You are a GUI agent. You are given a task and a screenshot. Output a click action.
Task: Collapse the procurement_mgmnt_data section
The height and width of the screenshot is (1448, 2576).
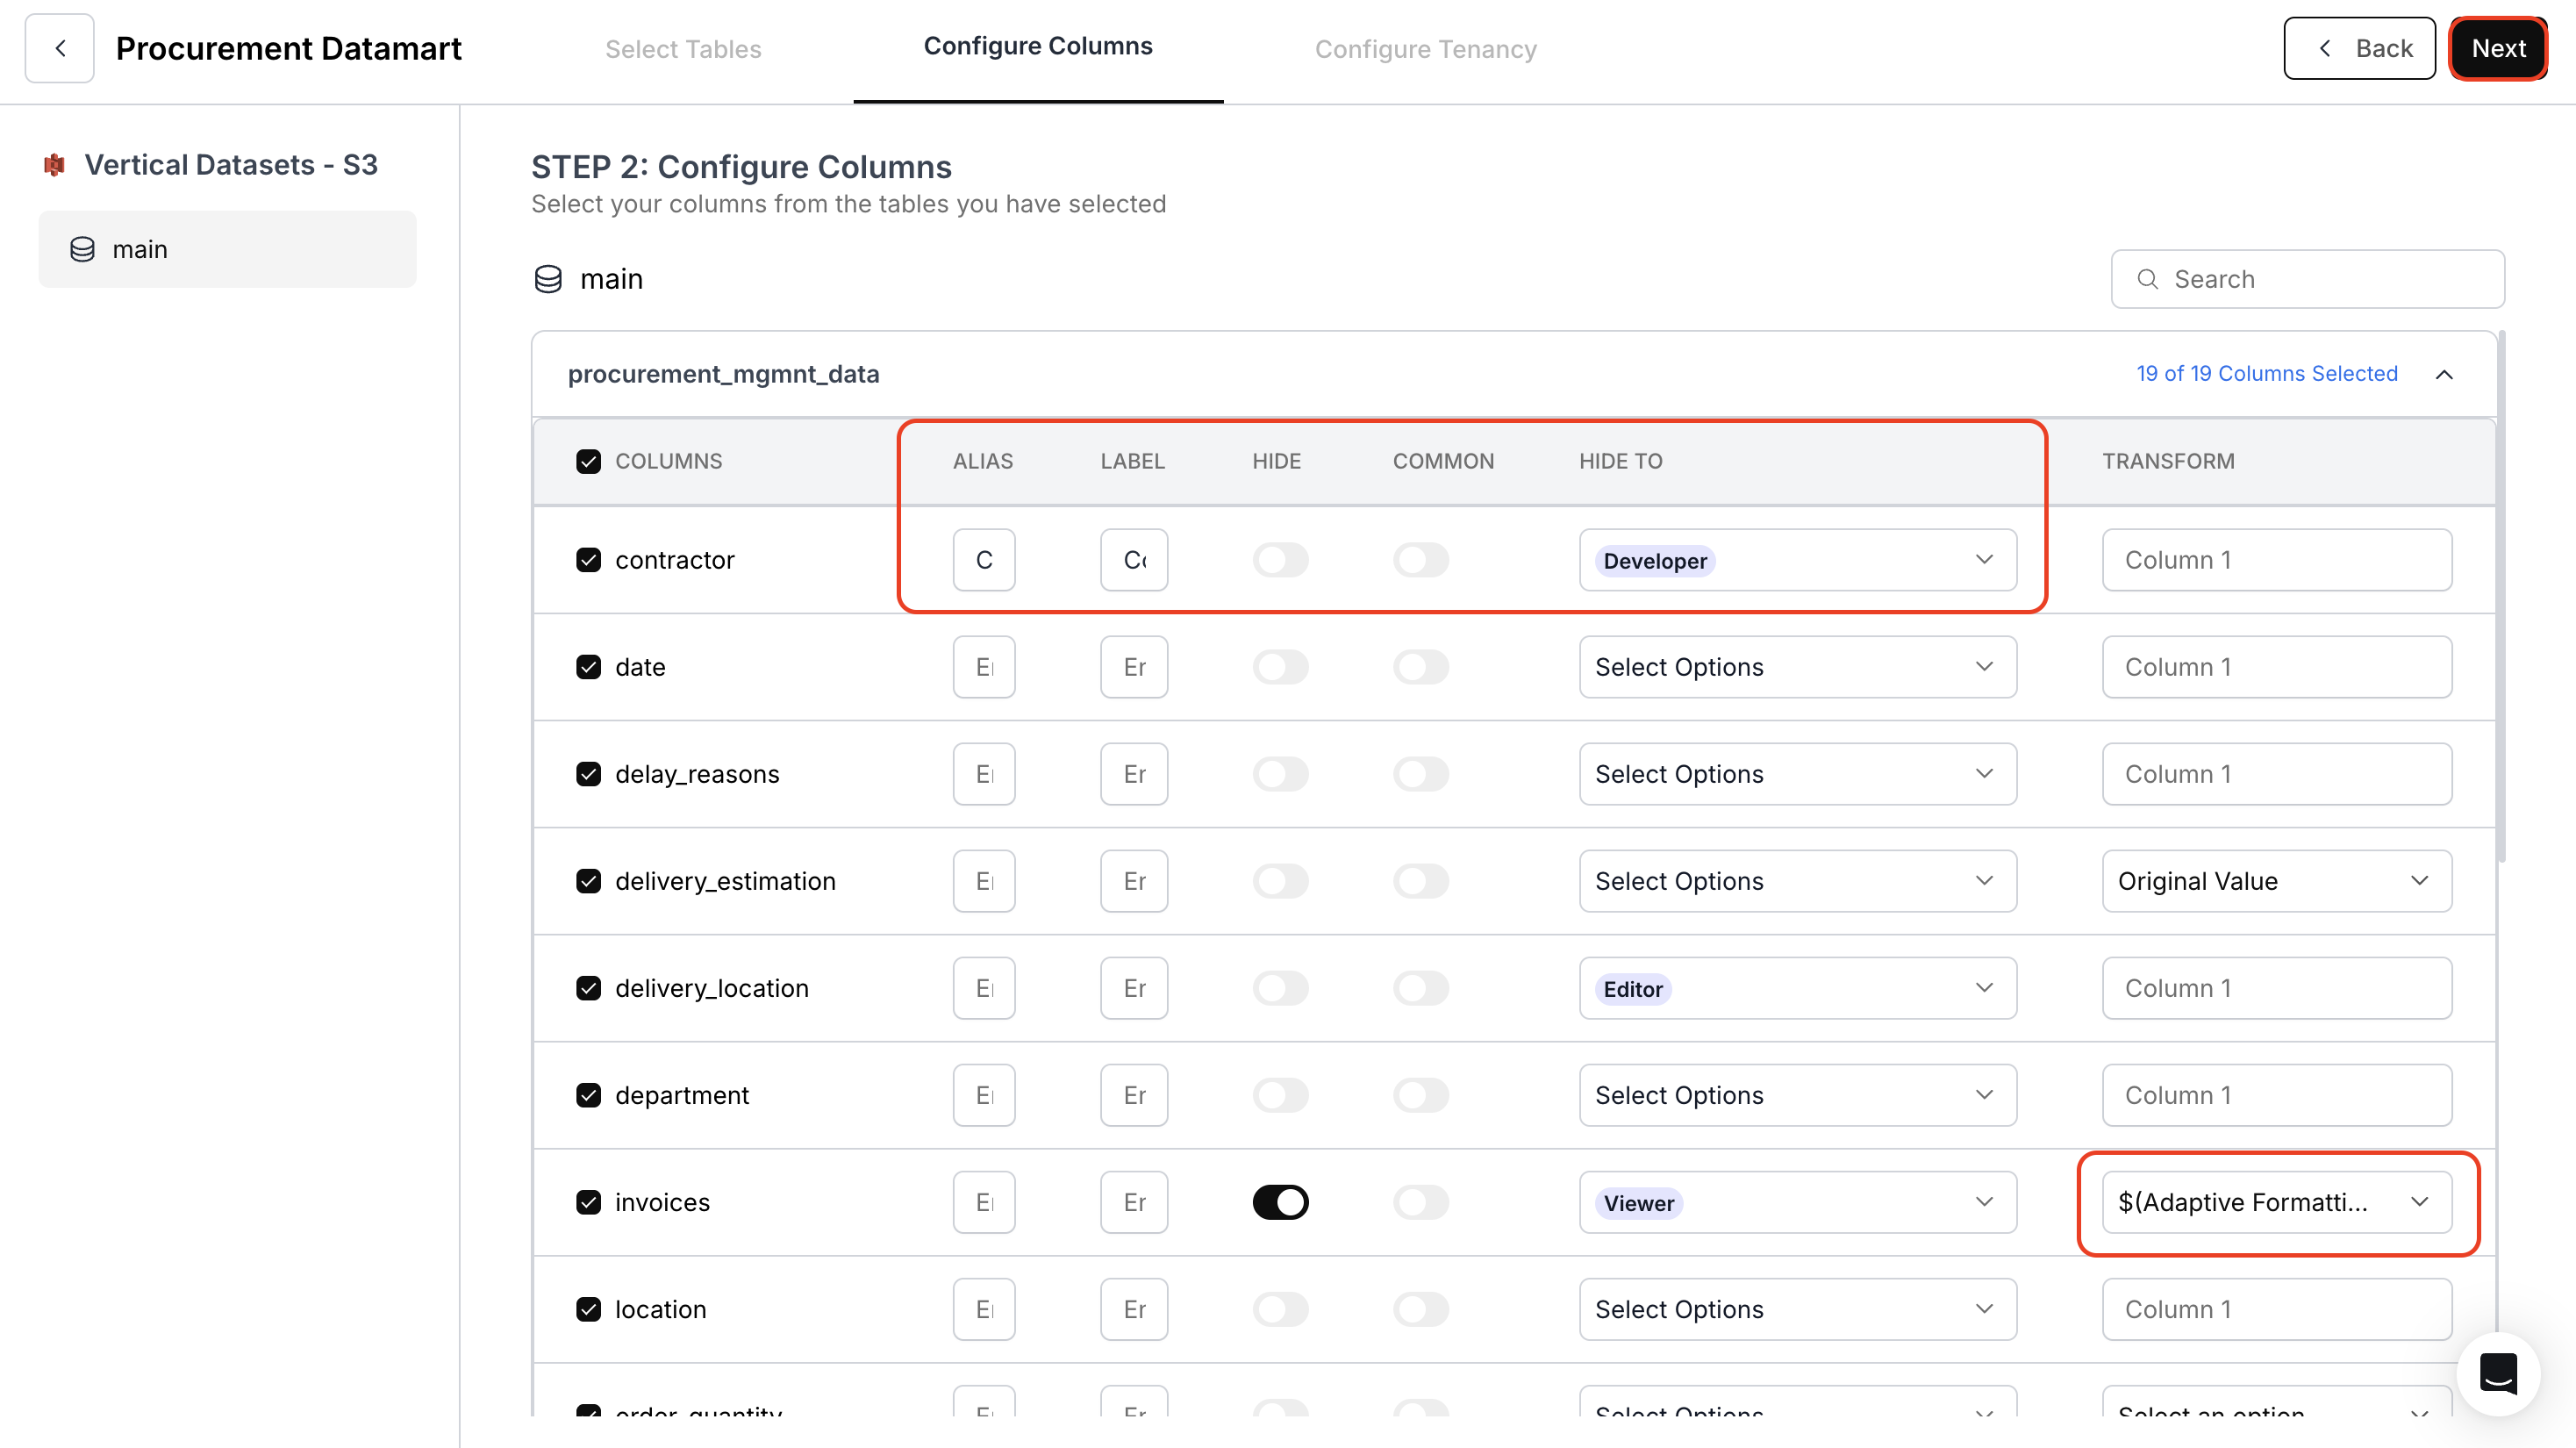tap(2446, 374)
